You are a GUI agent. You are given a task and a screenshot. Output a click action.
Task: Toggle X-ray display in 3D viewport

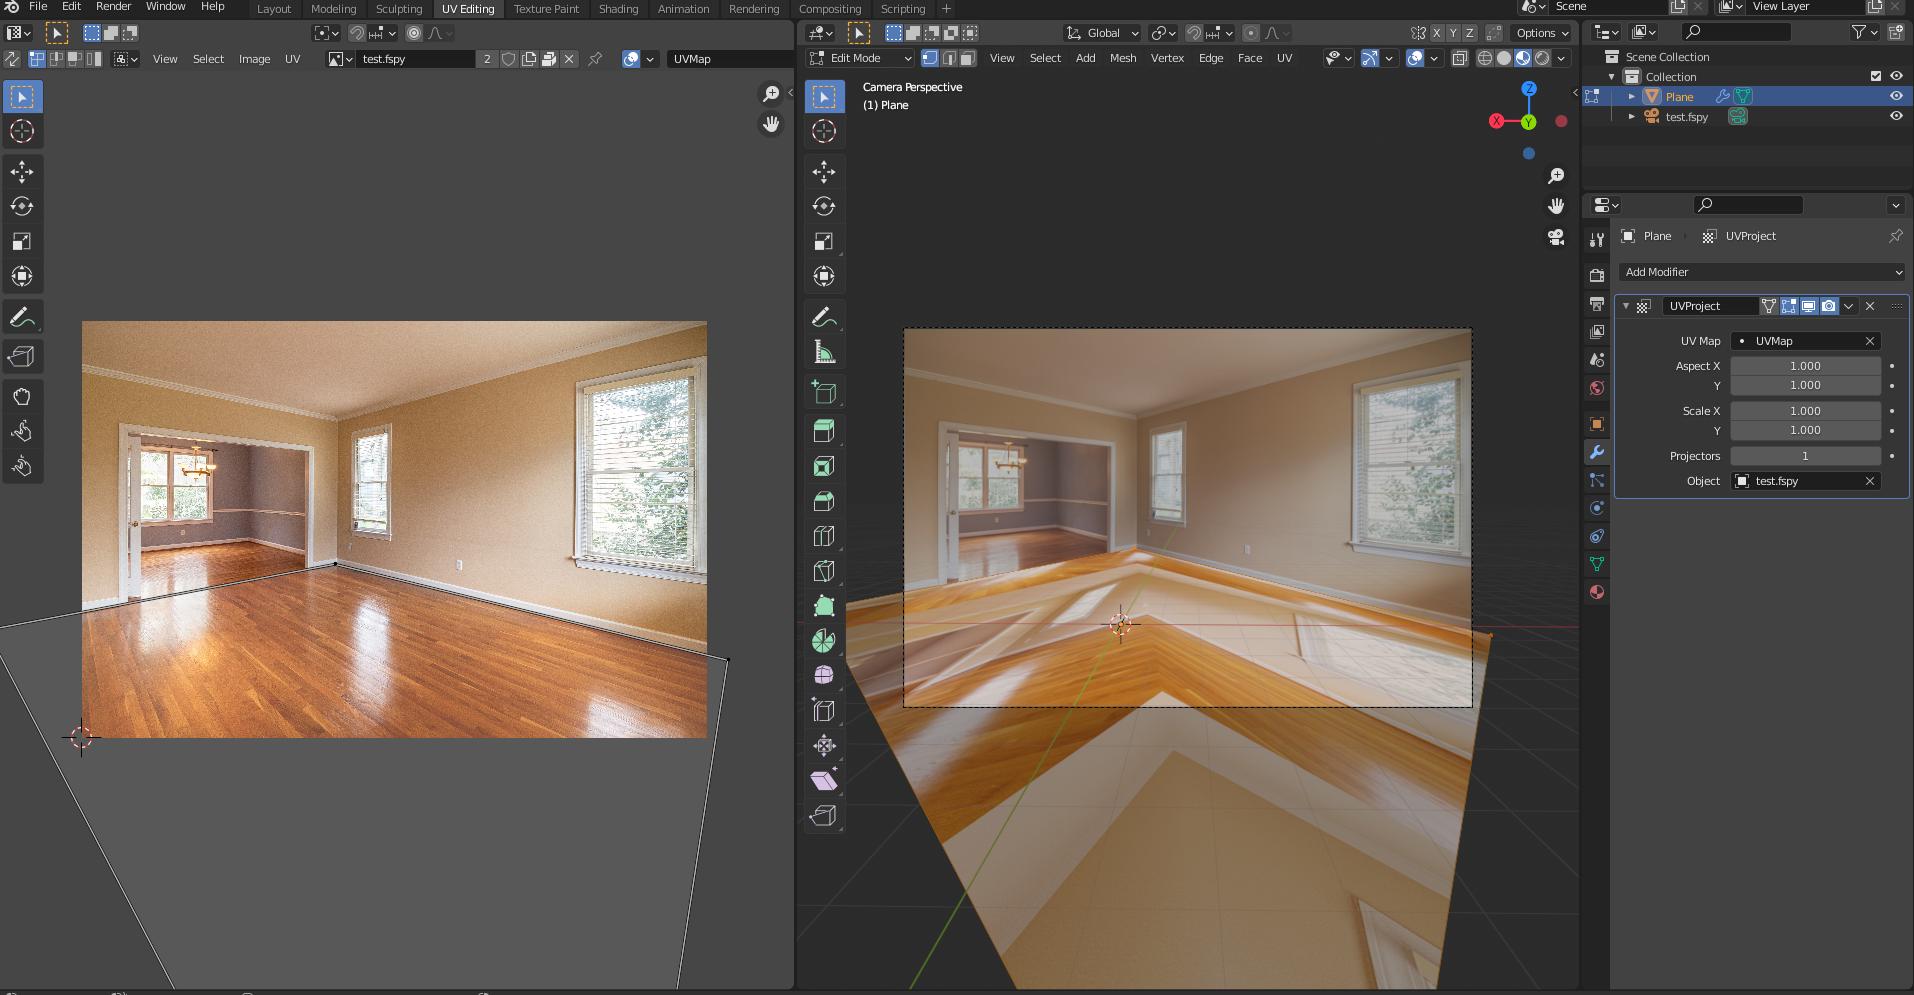[x=1460, y=58]
